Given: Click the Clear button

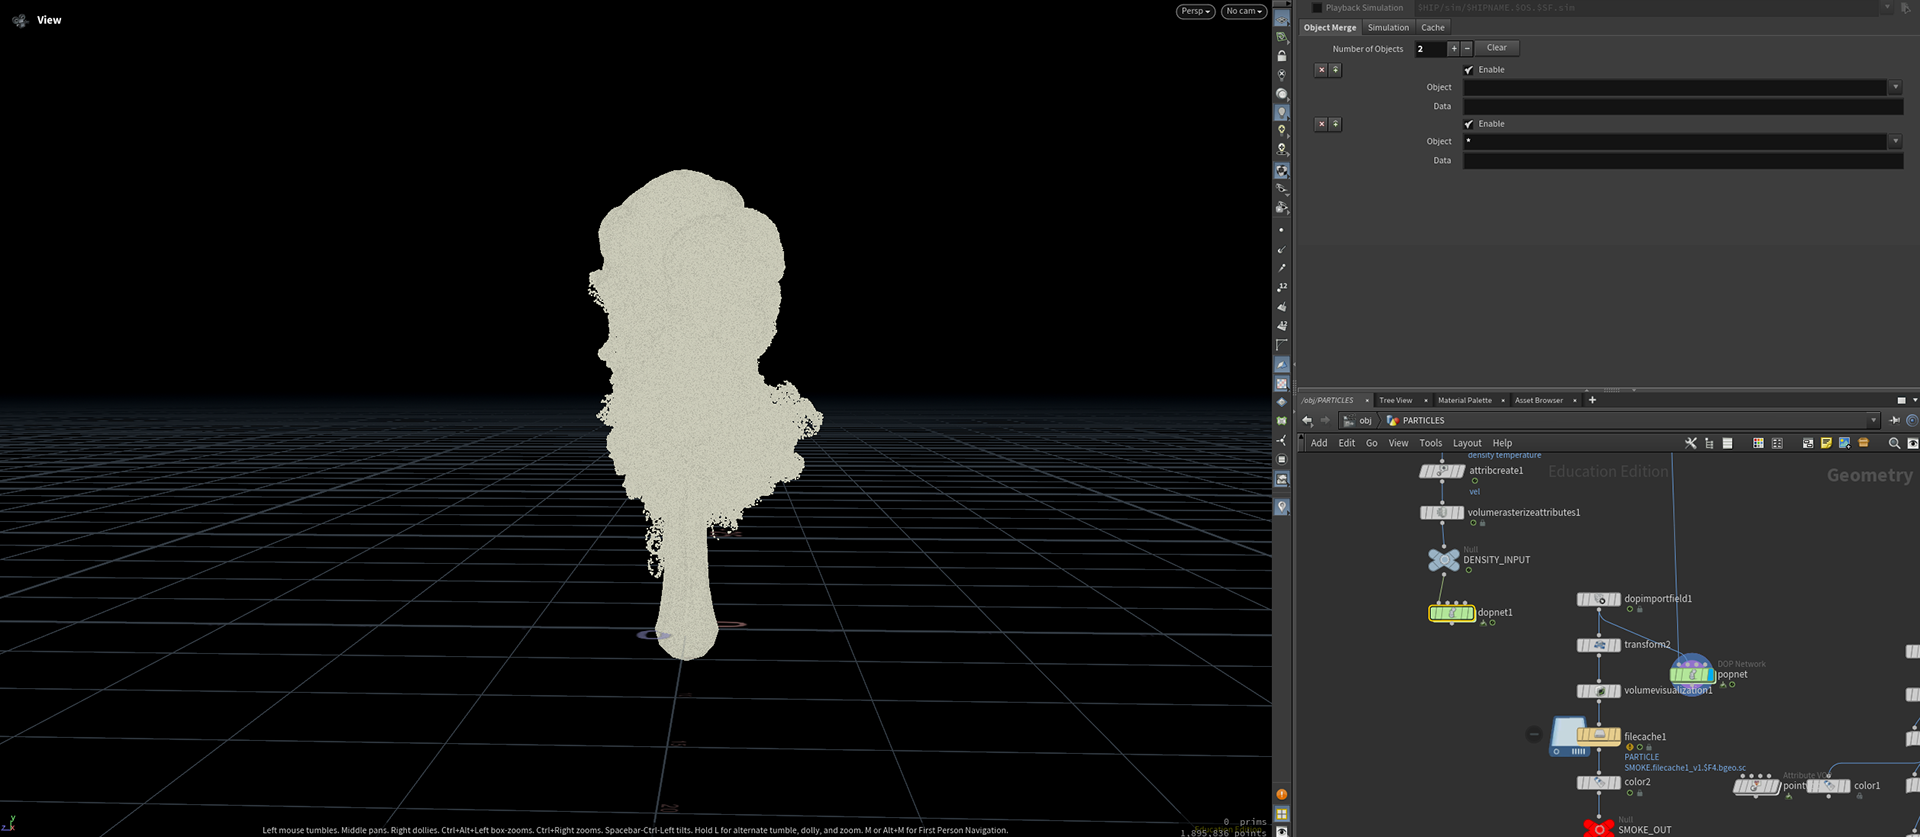Looking at the screenshot, I should 1497,48.
